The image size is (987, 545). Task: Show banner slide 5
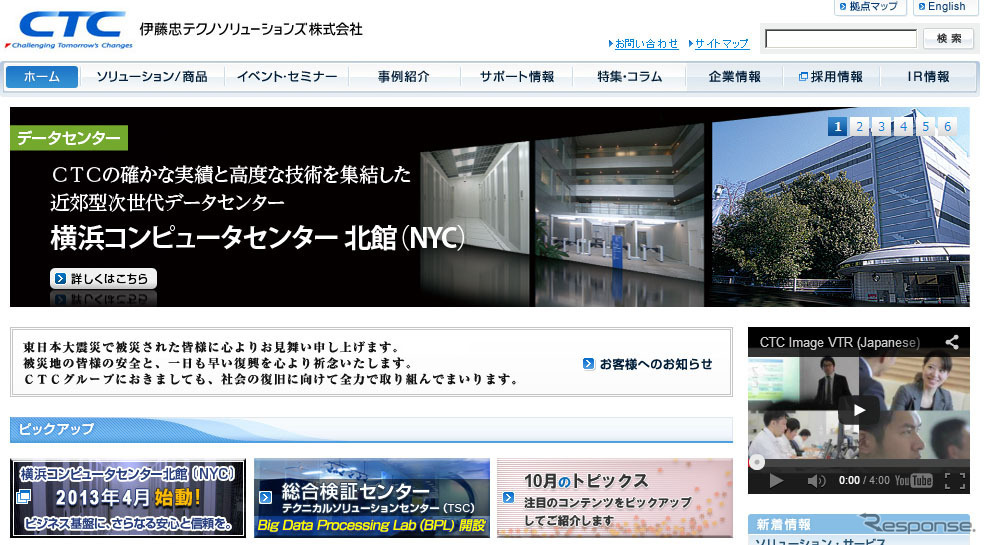[925, 126]
